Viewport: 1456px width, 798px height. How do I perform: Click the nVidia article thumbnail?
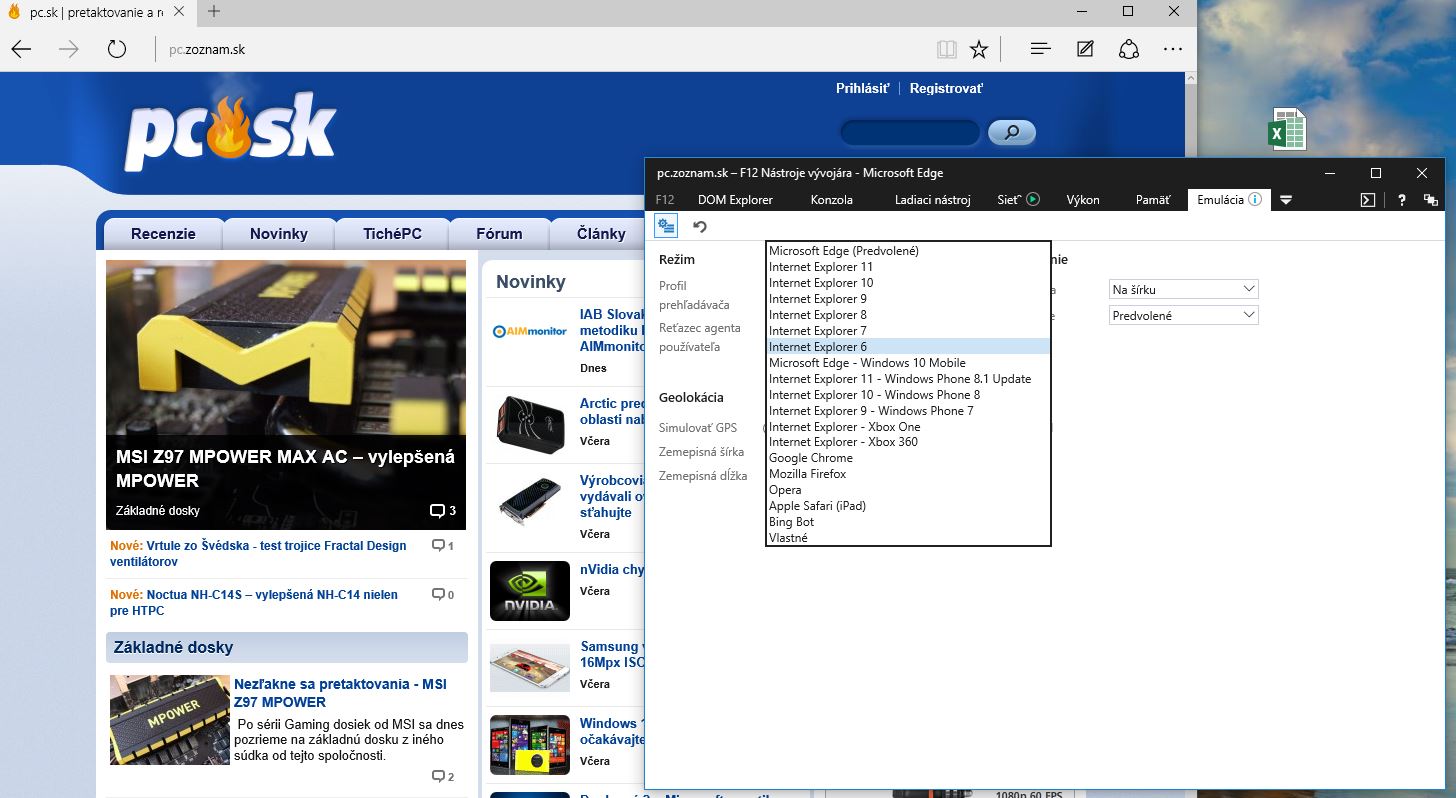[530, 591]
